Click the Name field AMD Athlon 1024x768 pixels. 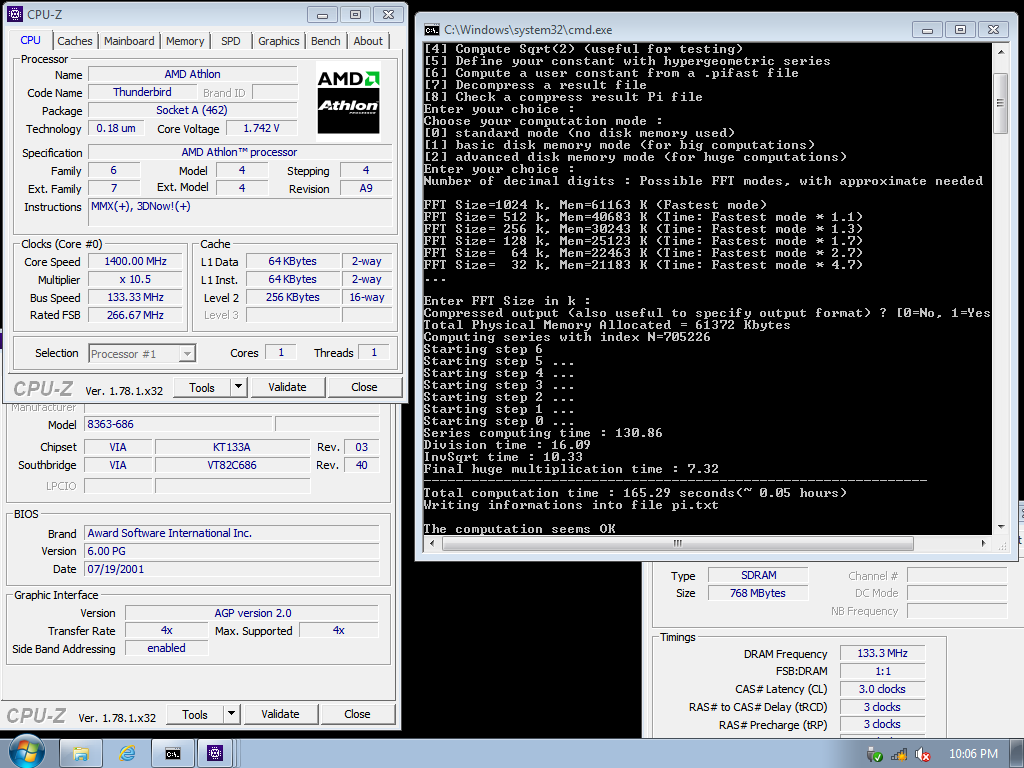click(x=192, y=74)
